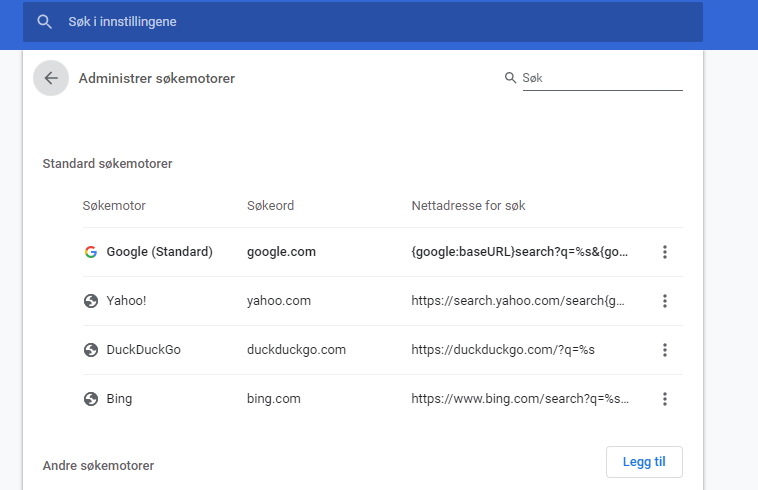Click the globe icon beside DuckDuckGo
758x490 pixels.
pos(91,350)
